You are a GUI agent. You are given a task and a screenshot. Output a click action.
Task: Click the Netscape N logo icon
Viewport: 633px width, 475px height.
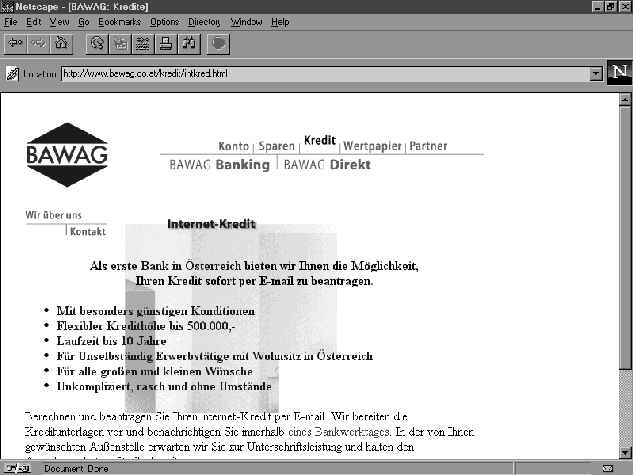pos(620,73)
